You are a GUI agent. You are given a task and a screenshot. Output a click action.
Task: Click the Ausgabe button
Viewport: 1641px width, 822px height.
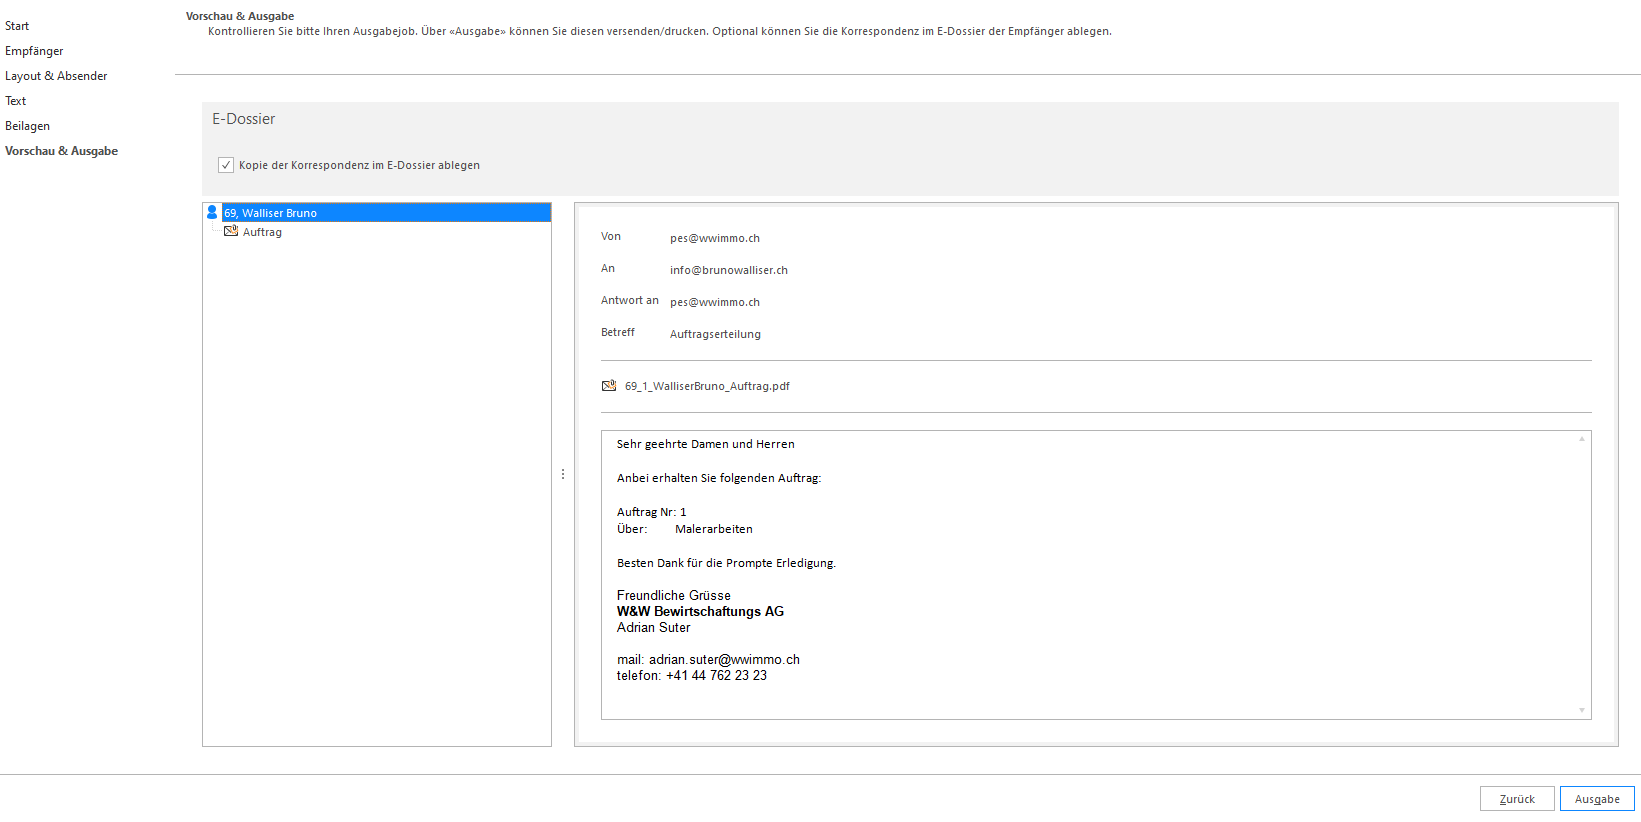coord(1597,799)
